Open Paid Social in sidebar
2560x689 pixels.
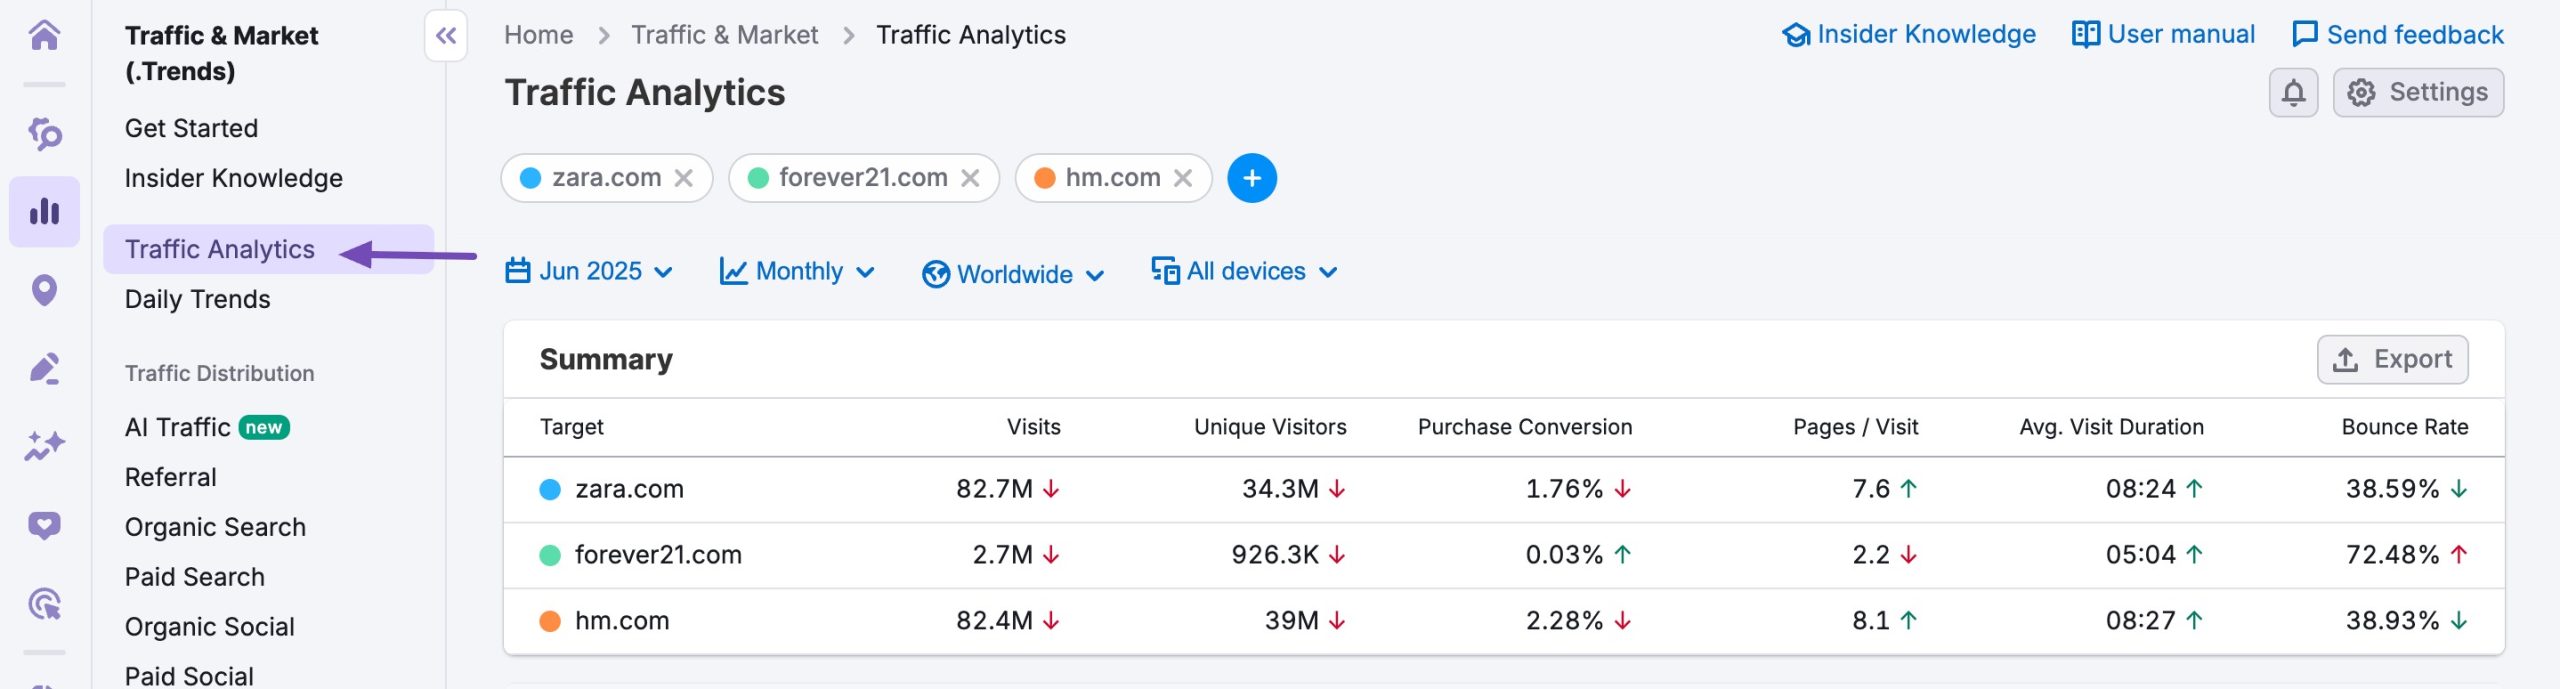(x=189, y=676)
